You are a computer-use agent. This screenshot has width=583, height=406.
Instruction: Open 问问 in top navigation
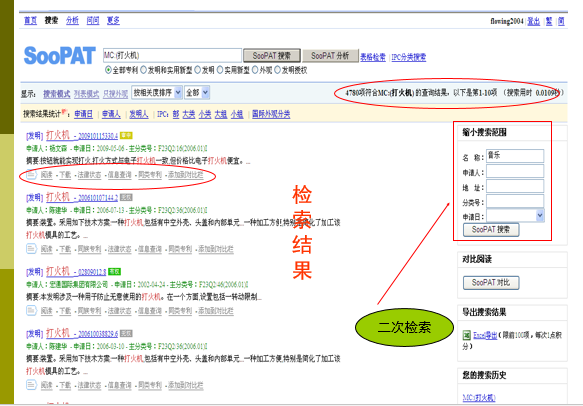coord(93,20)
